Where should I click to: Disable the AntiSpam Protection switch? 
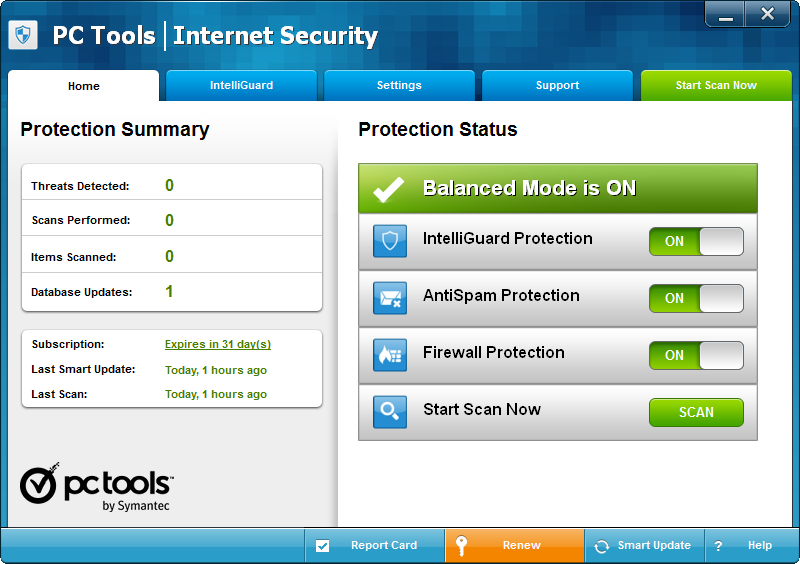pos(696,298)
